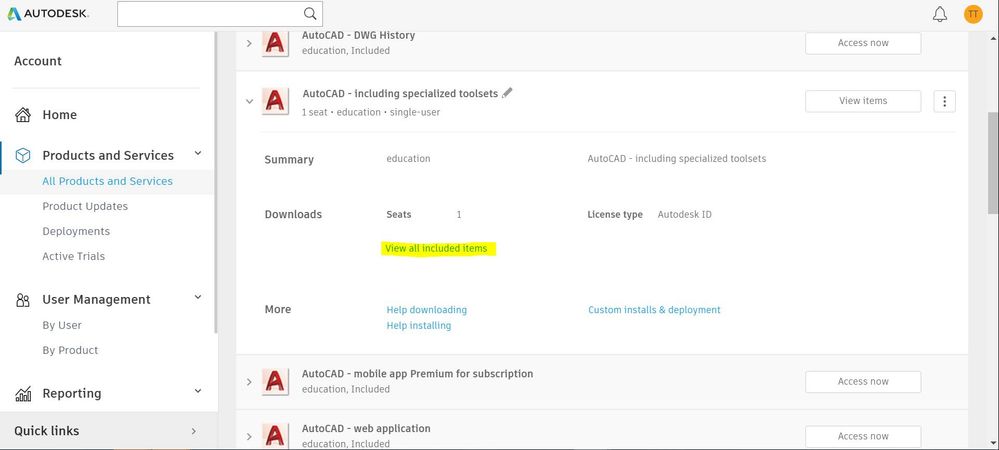Expand the AutoCAD - DWG History row
Screen dimensions: 999x450
pyautogui.click(x=249, y=43)
